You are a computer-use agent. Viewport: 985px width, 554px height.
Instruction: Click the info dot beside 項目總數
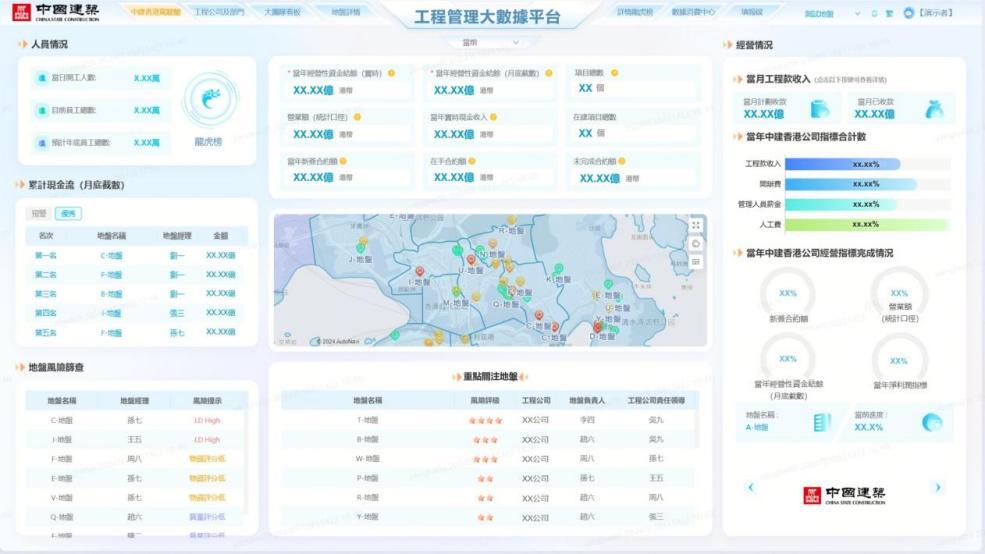point(614,73)
